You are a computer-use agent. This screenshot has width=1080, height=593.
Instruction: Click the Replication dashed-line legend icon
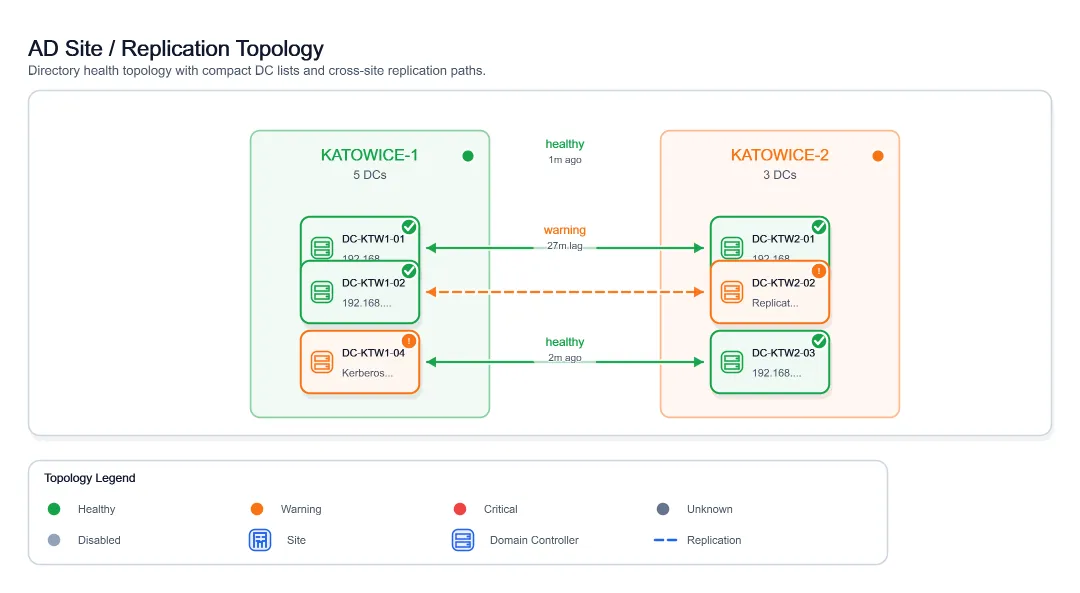pyautogui.click(x=665, y=540)
